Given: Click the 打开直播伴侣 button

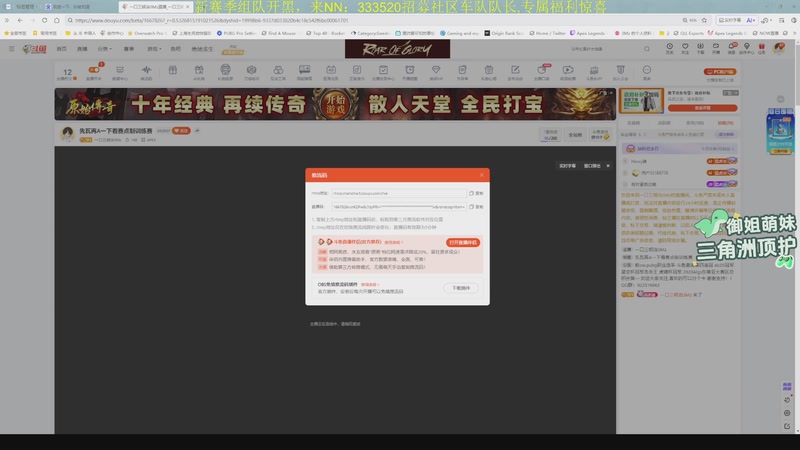Looking at the screenshot, I should [463, 242].
